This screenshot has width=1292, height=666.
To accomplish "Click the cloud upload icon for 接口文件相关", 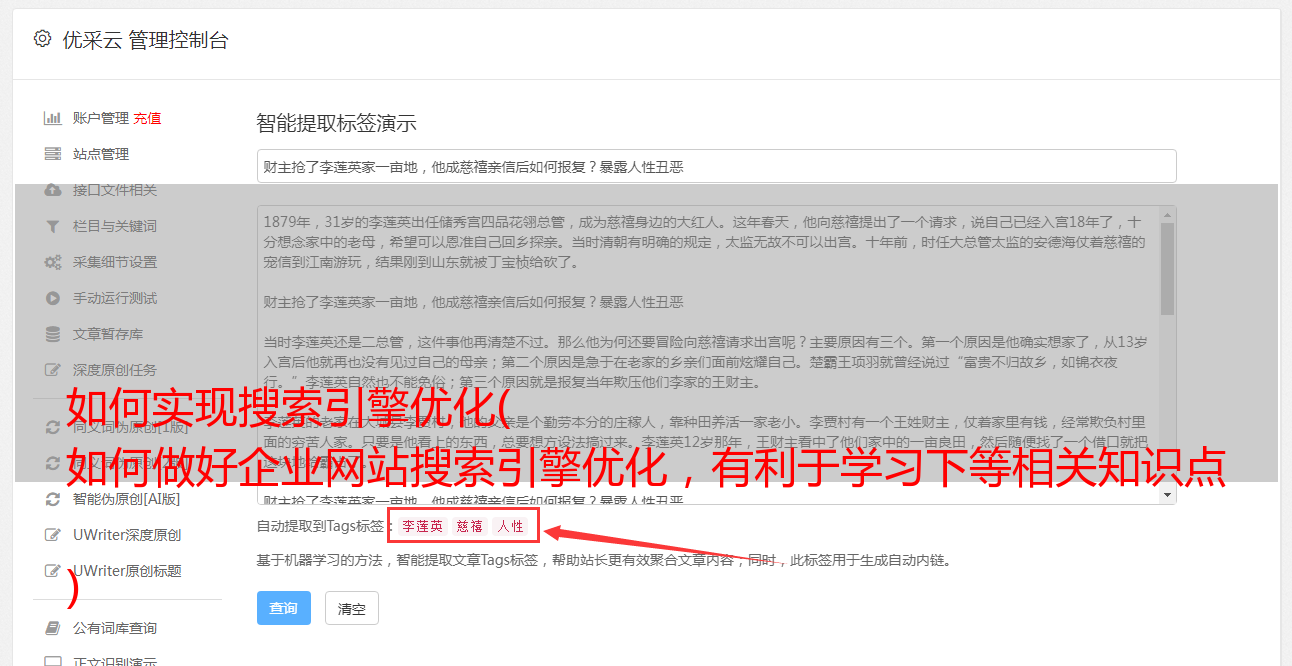I will tap(52, 190).
